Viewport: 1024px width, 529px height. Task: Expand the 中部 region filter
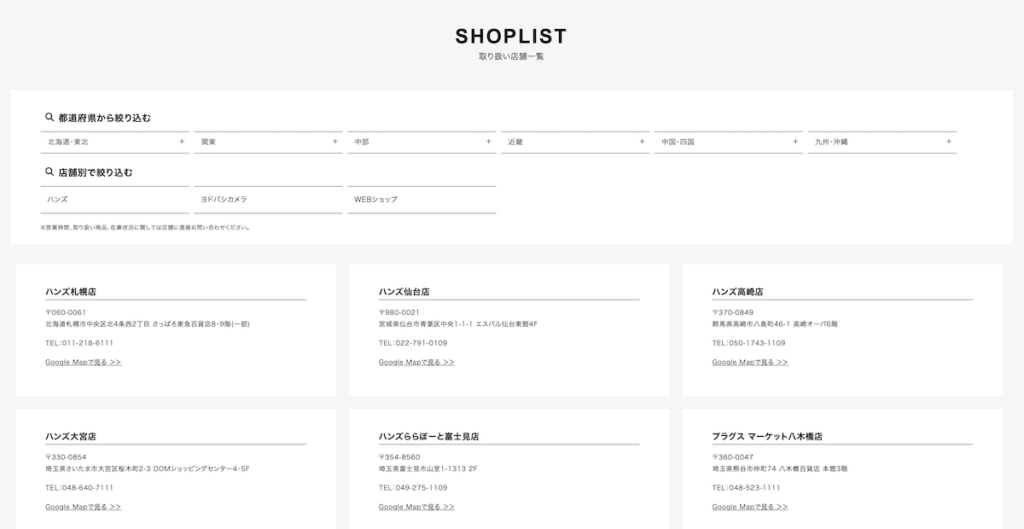422,142
